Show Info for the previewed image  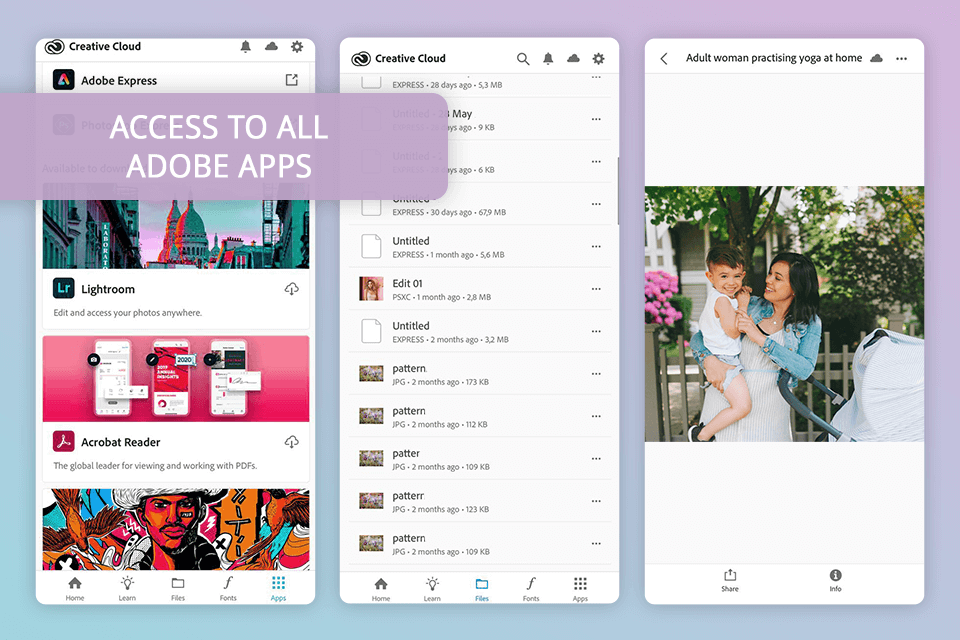tap(836, 579)
